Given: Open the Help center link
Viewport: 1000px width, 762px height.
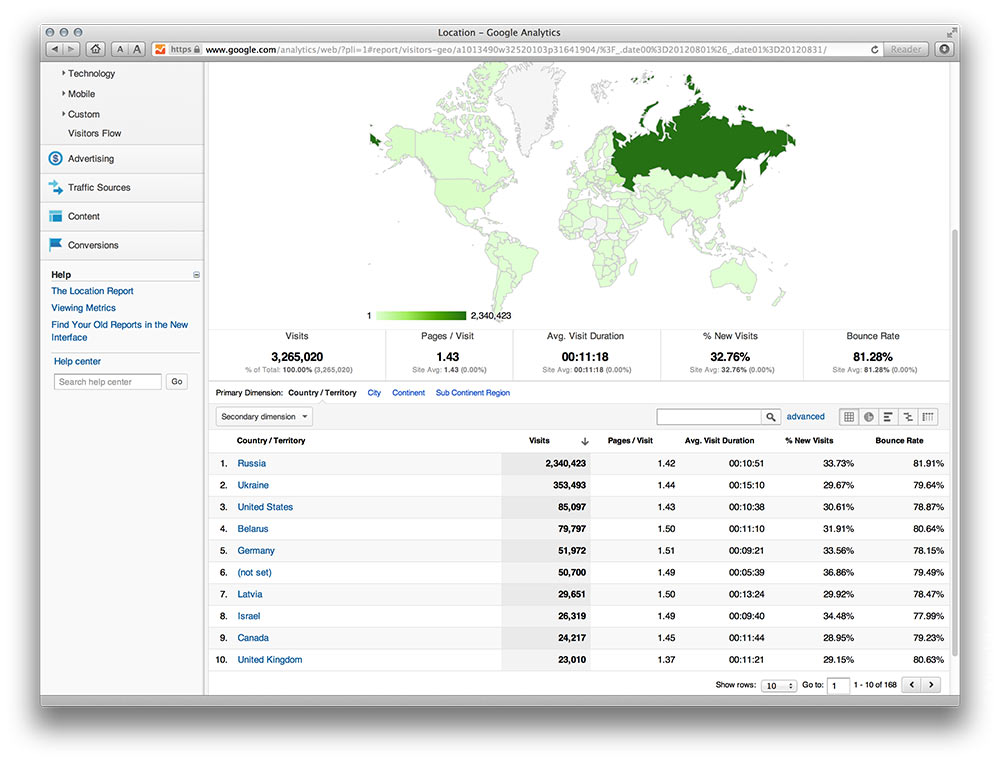Looking at the screenshot, I should coord(77,361).
